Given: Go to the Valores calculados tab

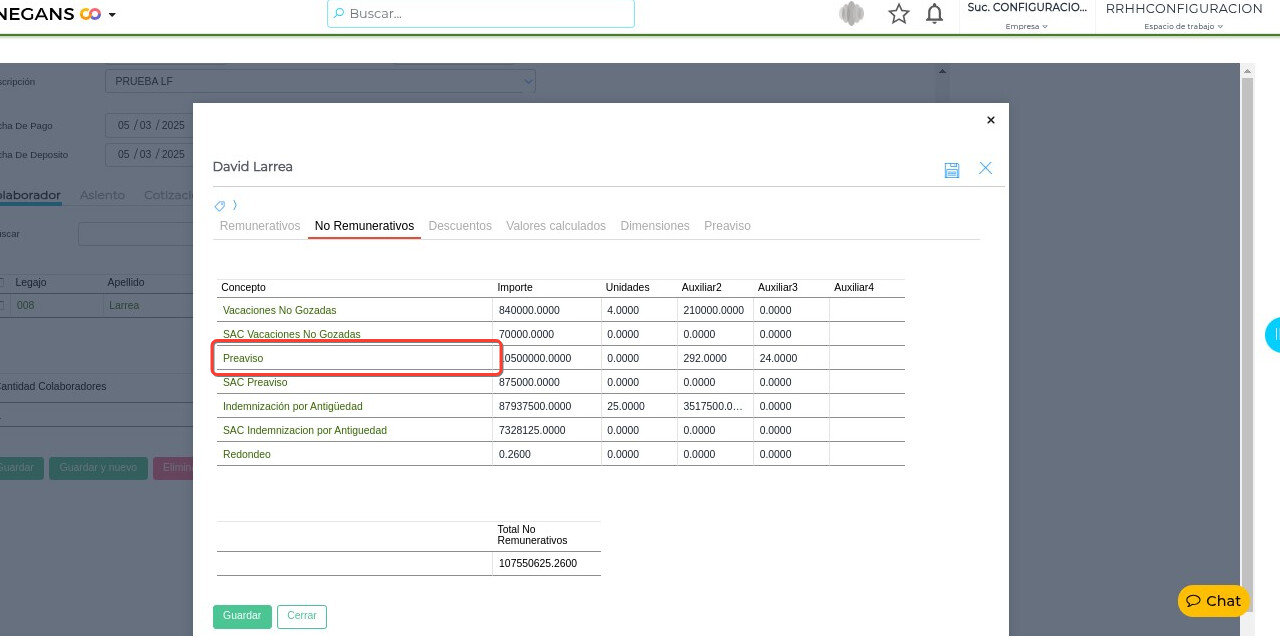Looking at the screenshot, I should 556,226.
